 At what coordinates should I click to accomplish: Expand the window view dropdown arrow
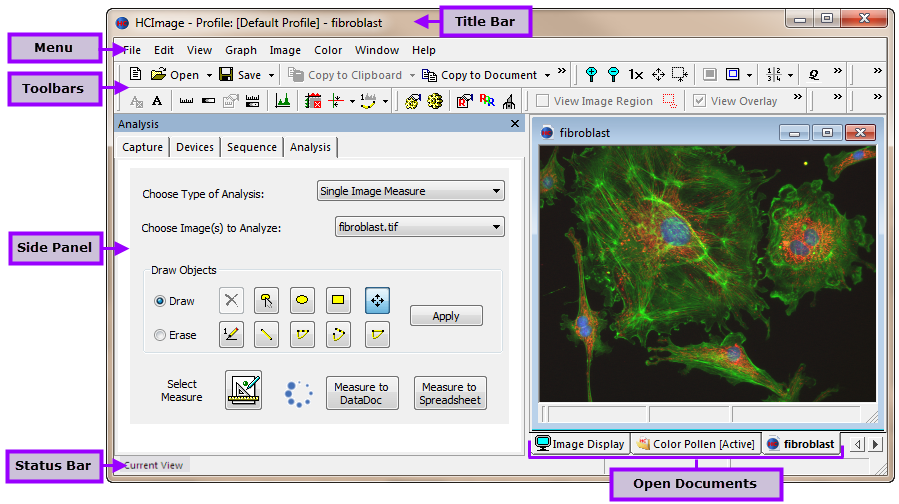click(x=749, y=75)
